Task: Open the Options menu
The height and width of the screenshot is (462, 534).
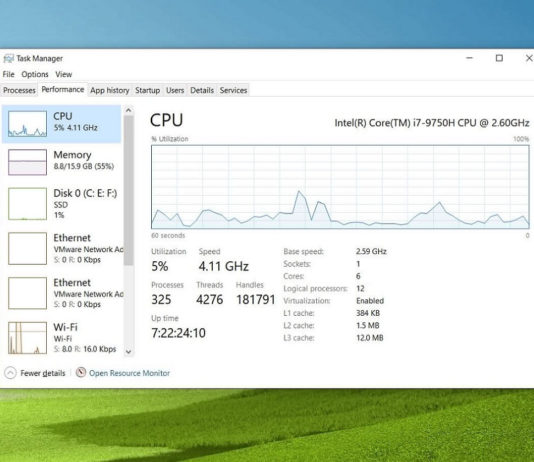Action: [x=35, y=74]
